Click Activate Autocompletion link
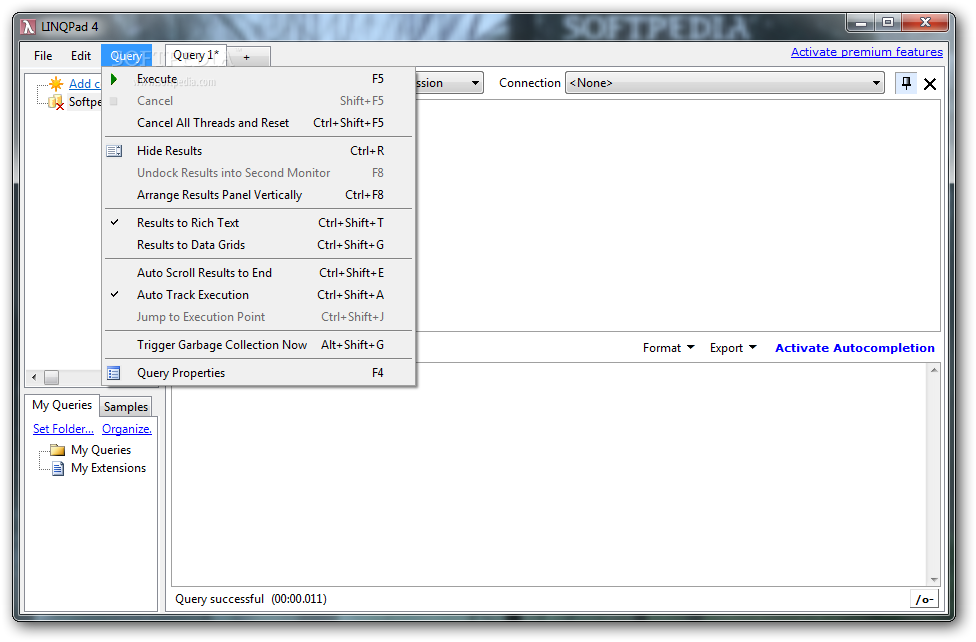976x642 pixels. [855, 348]
